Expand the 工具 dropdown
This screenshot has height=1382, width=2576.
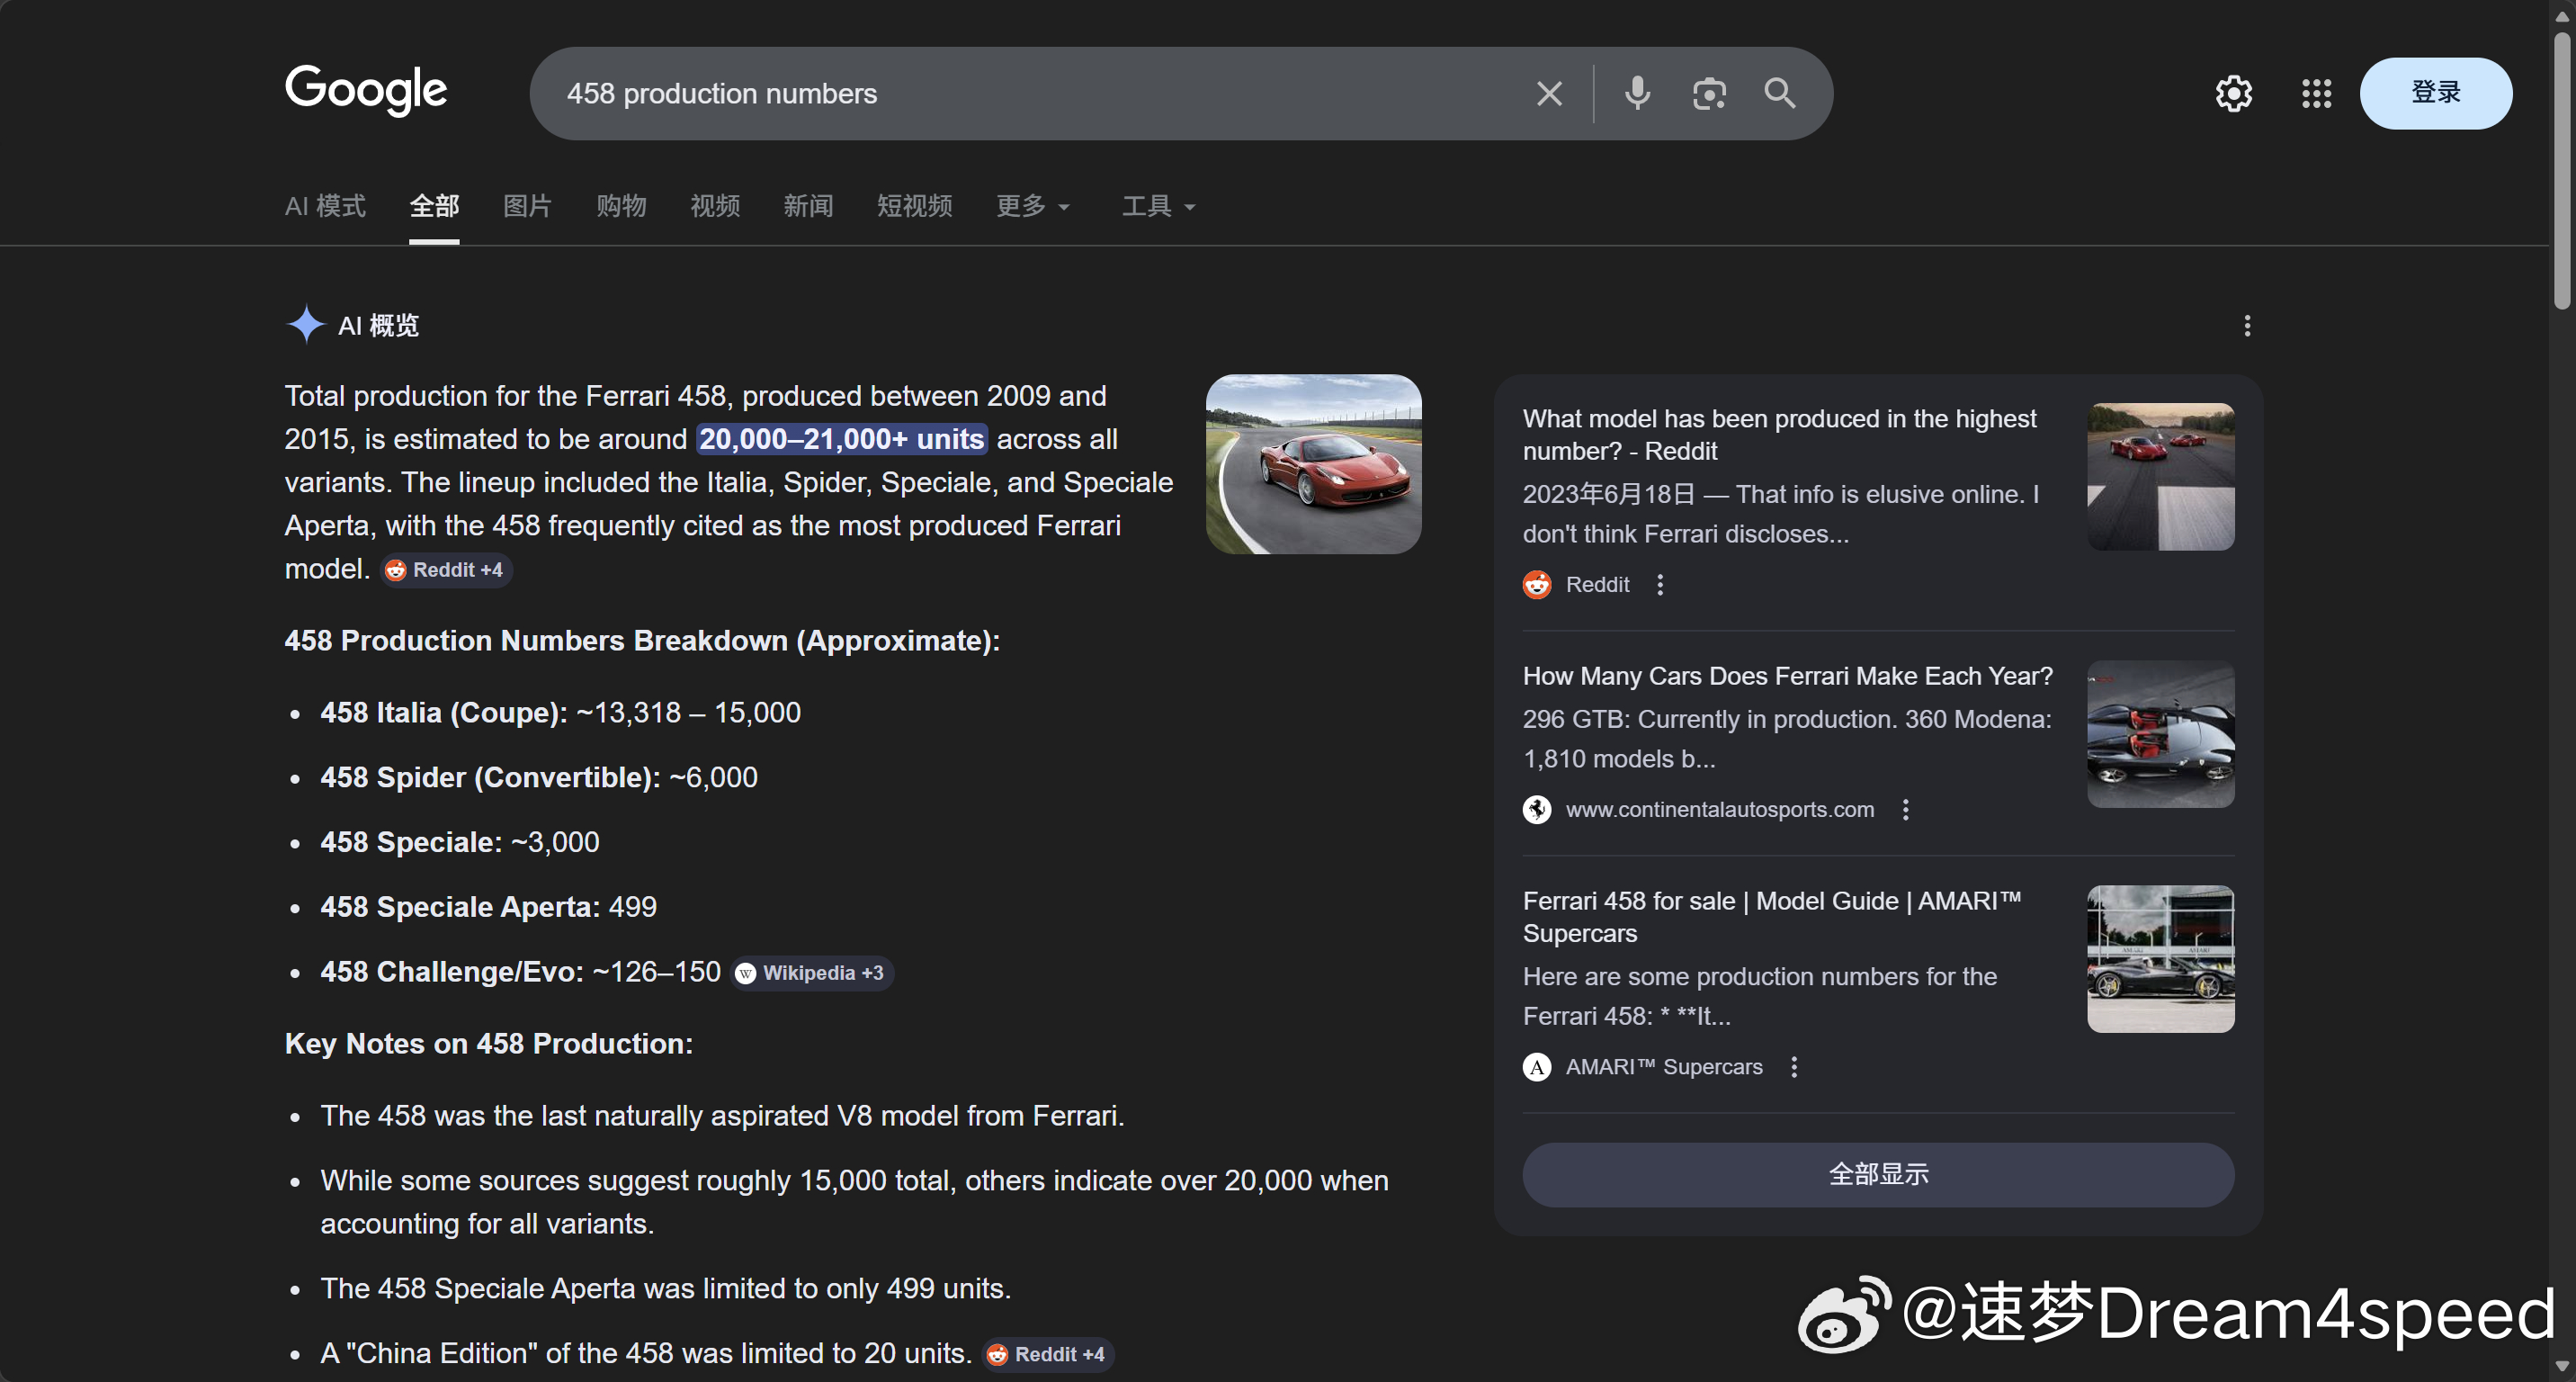click(x=1158, y=207)
